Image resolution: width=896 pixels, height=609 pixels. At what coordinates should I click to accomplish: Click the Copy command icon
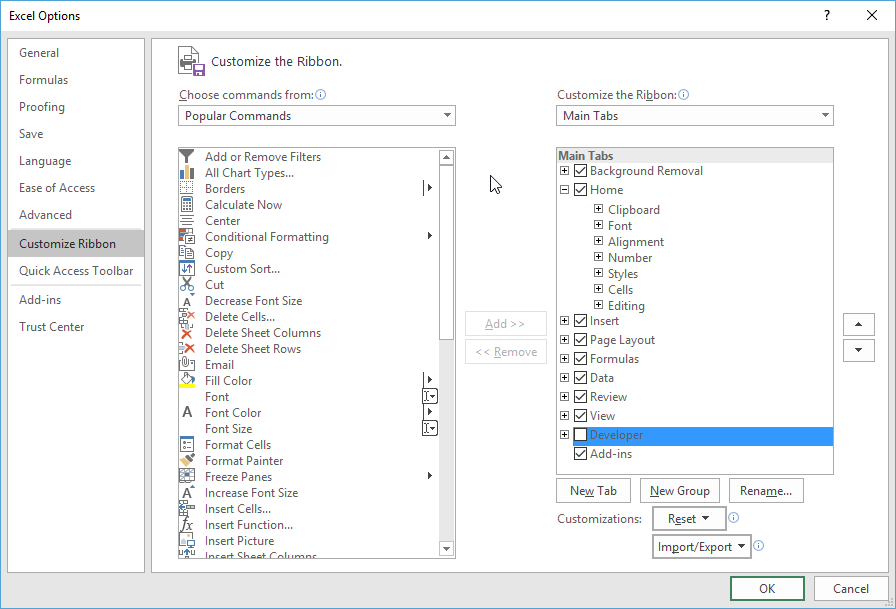point(186,253)
